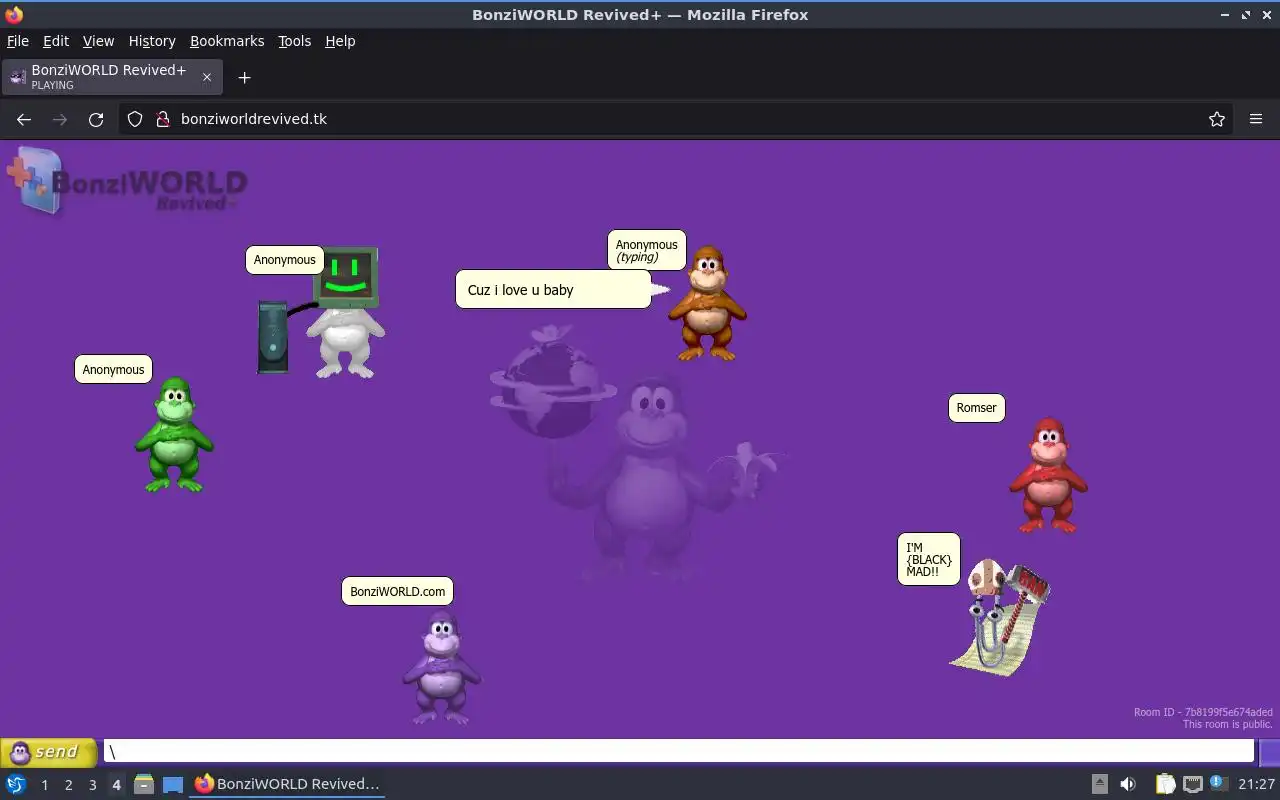Open the Edit menu
The height and width of the screenshot is (800, 1280).
click(x=56, y=41)
